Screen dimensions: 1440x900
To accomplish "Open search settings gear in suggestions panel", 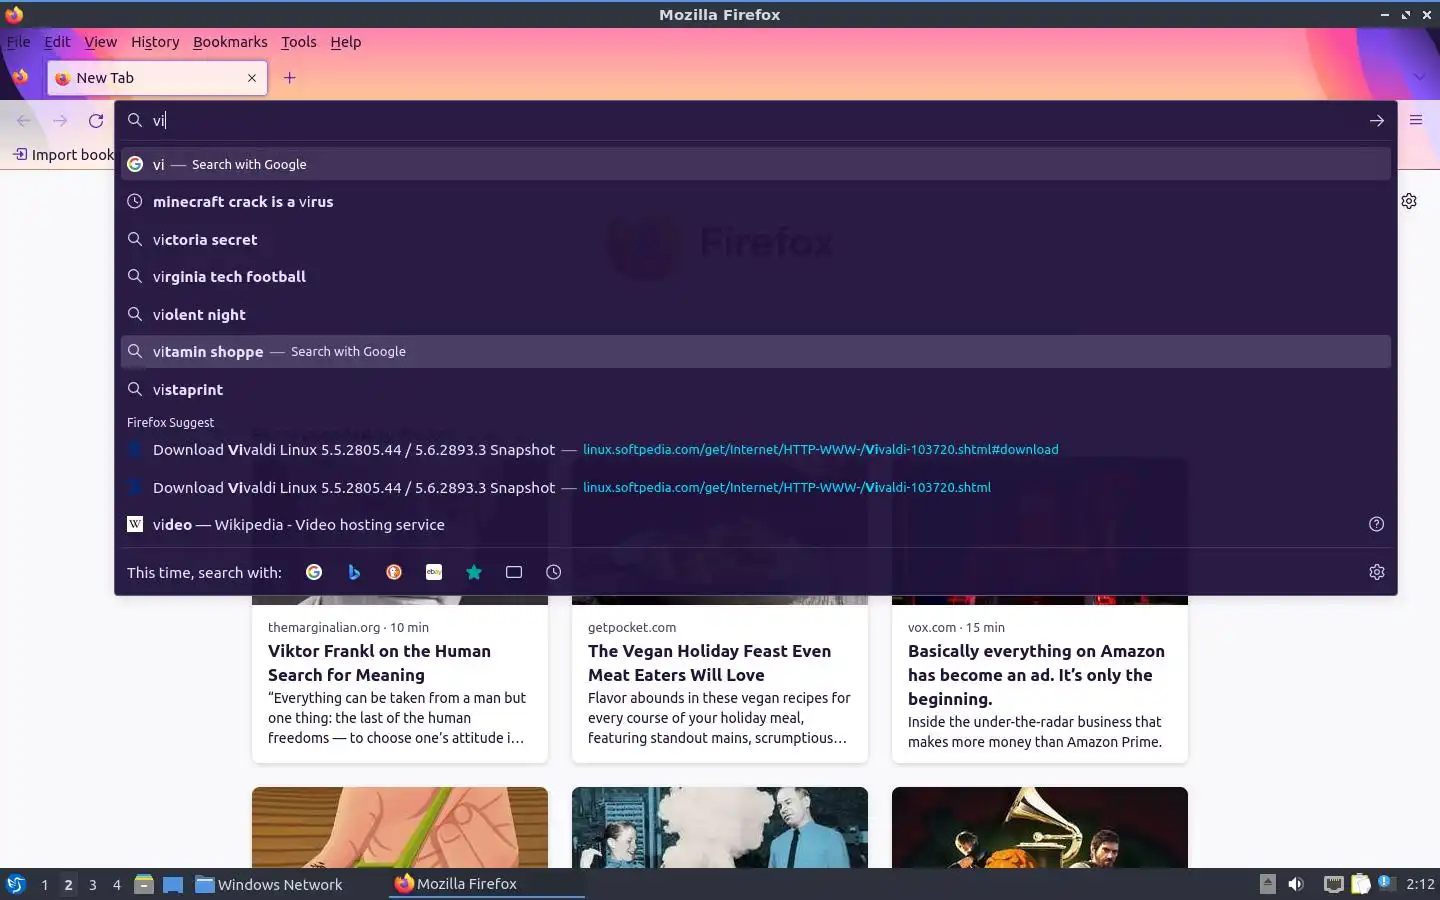I will click(1377, 572).
